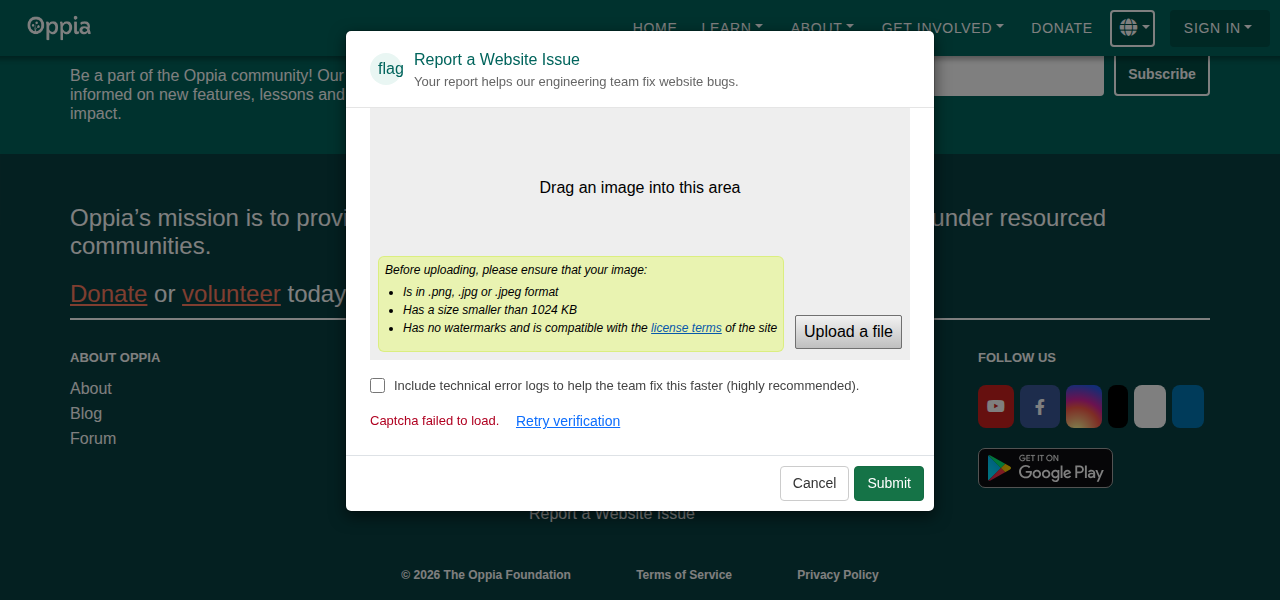Open the Blog footer link
The image size is (1280, 600).
[x=86, y=413]
